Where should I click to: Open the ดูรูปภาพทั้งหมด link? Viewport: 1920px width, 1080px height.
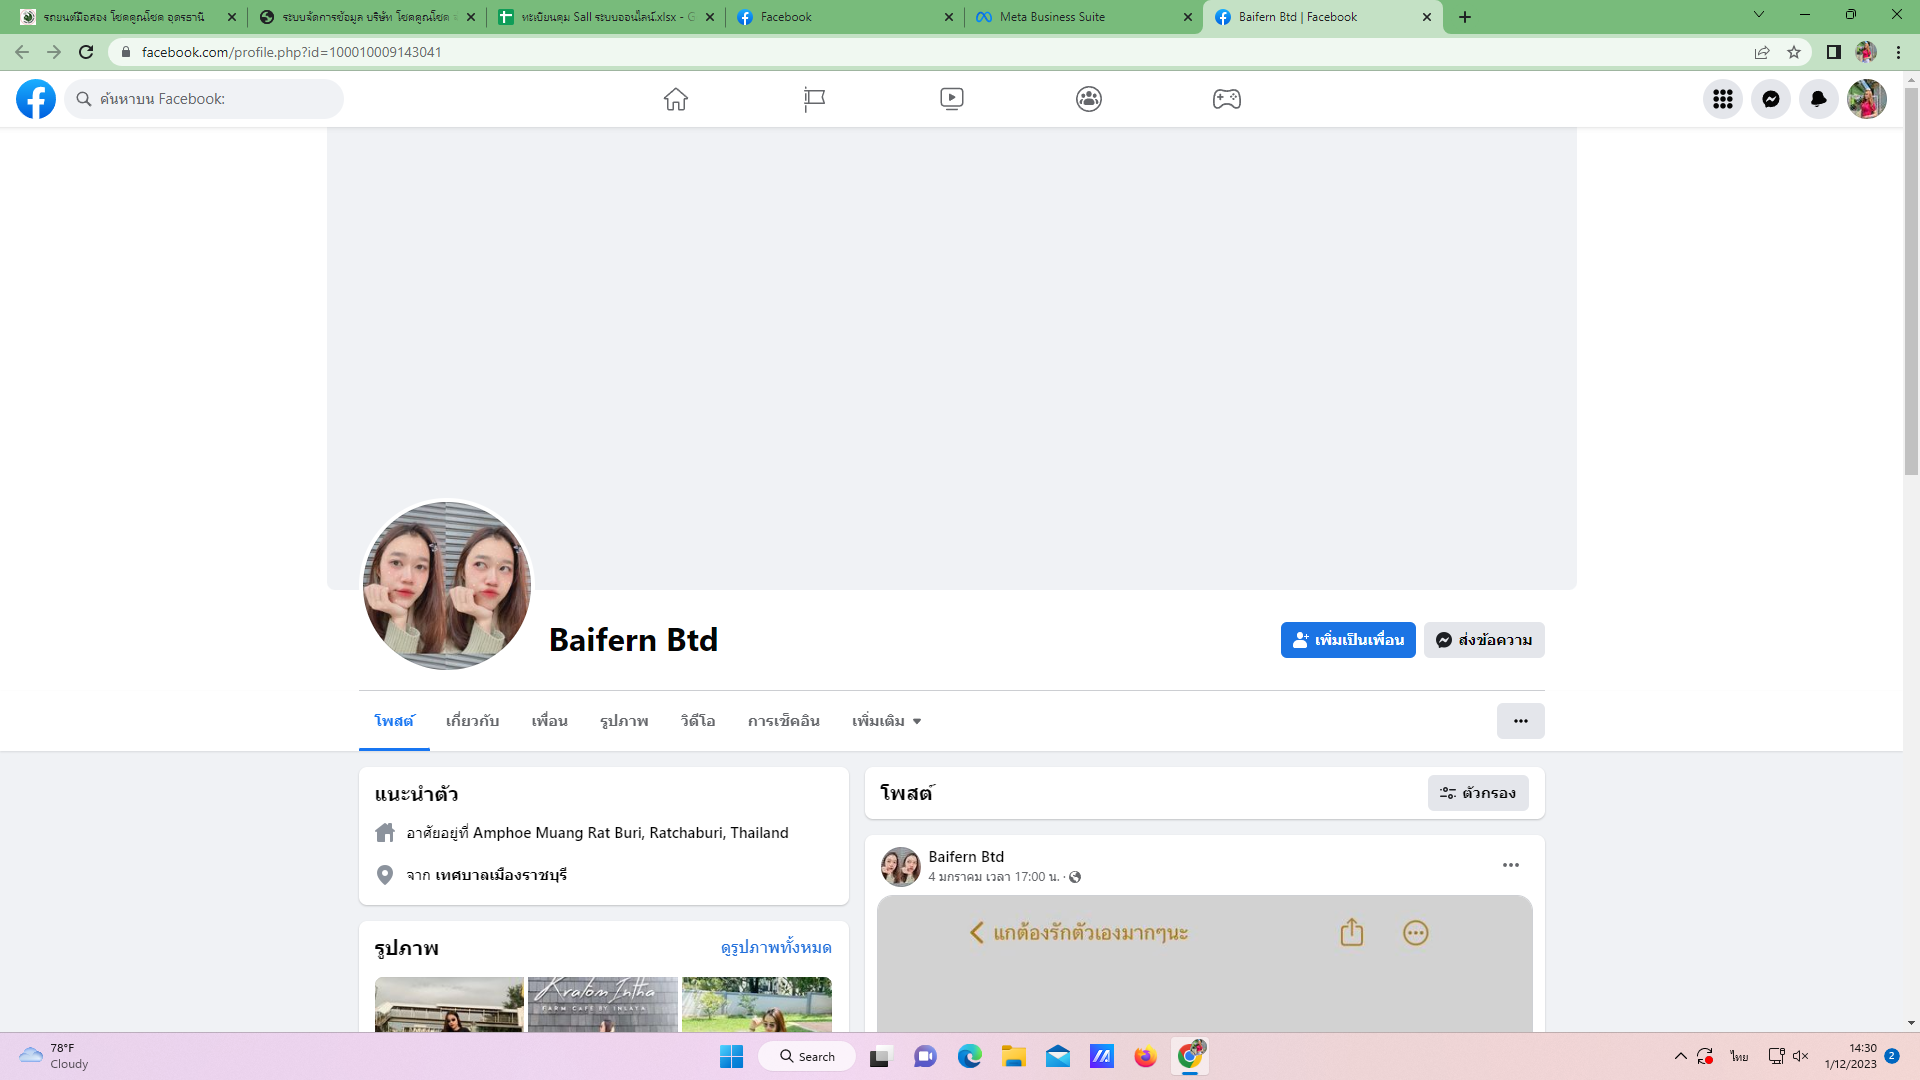tap(776, 947)
